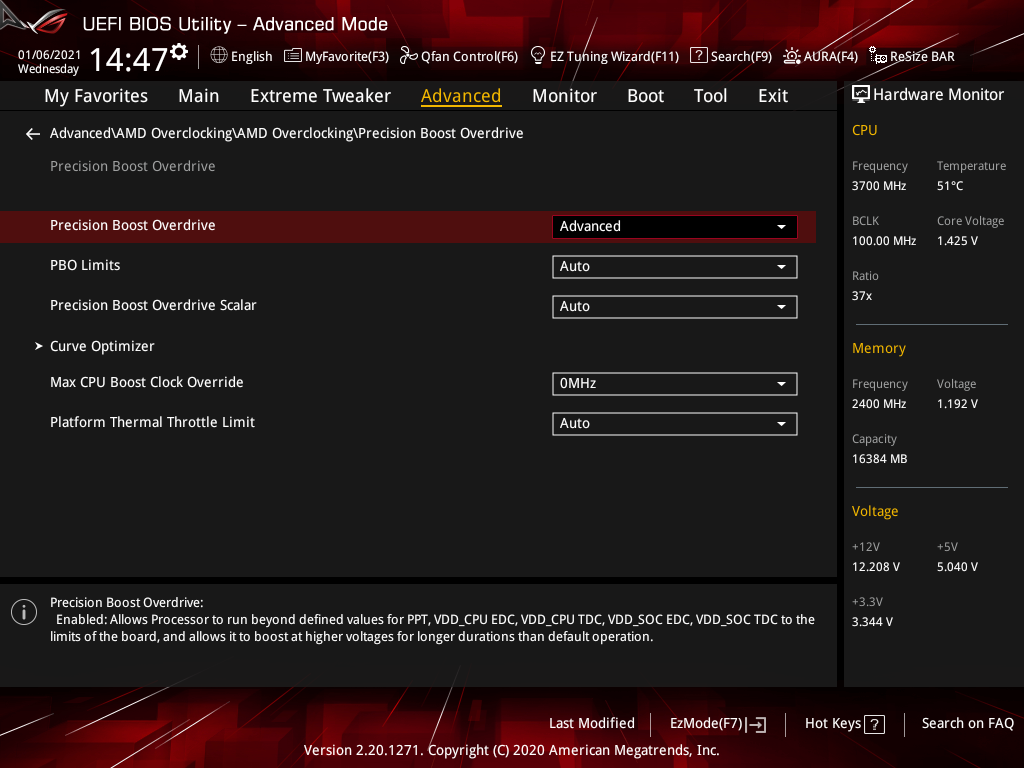Open Max CPU Boost Clock Override dropdown
Image resolution: width=1024 pixels, height=768 pixels.
coord(675,383)
